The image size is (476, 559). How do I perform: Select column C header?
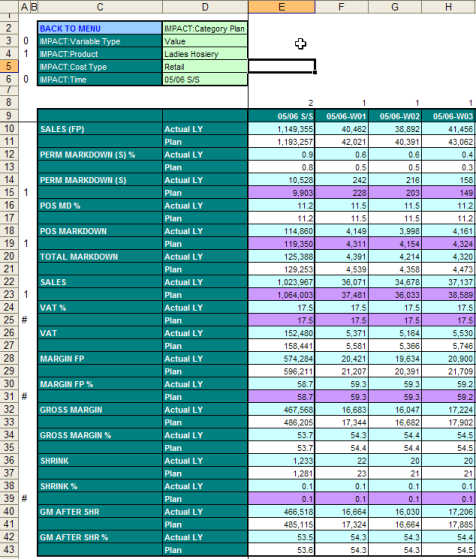click(100, 7)
